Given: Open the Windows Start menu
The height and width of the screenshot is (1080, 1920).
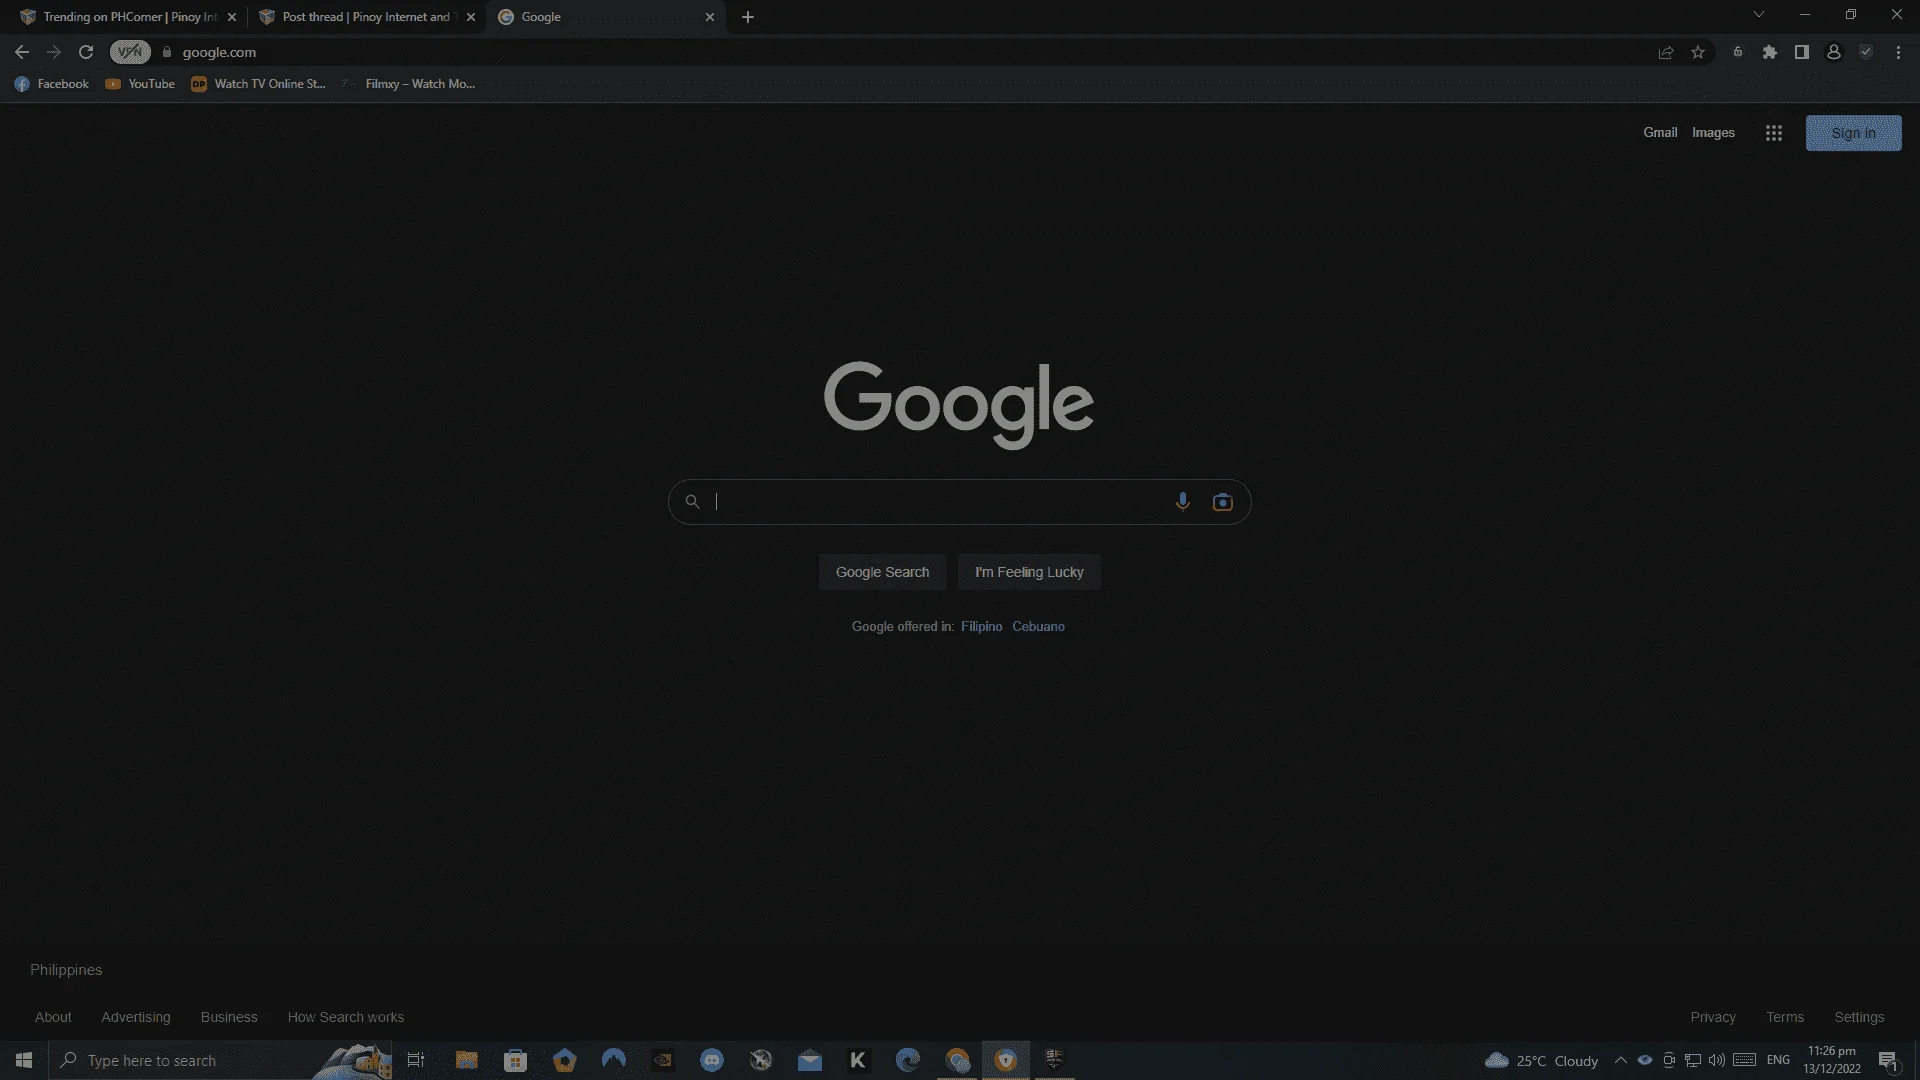Looking at the screenshot, I should pyautogui.click(x=24, y=1060).
